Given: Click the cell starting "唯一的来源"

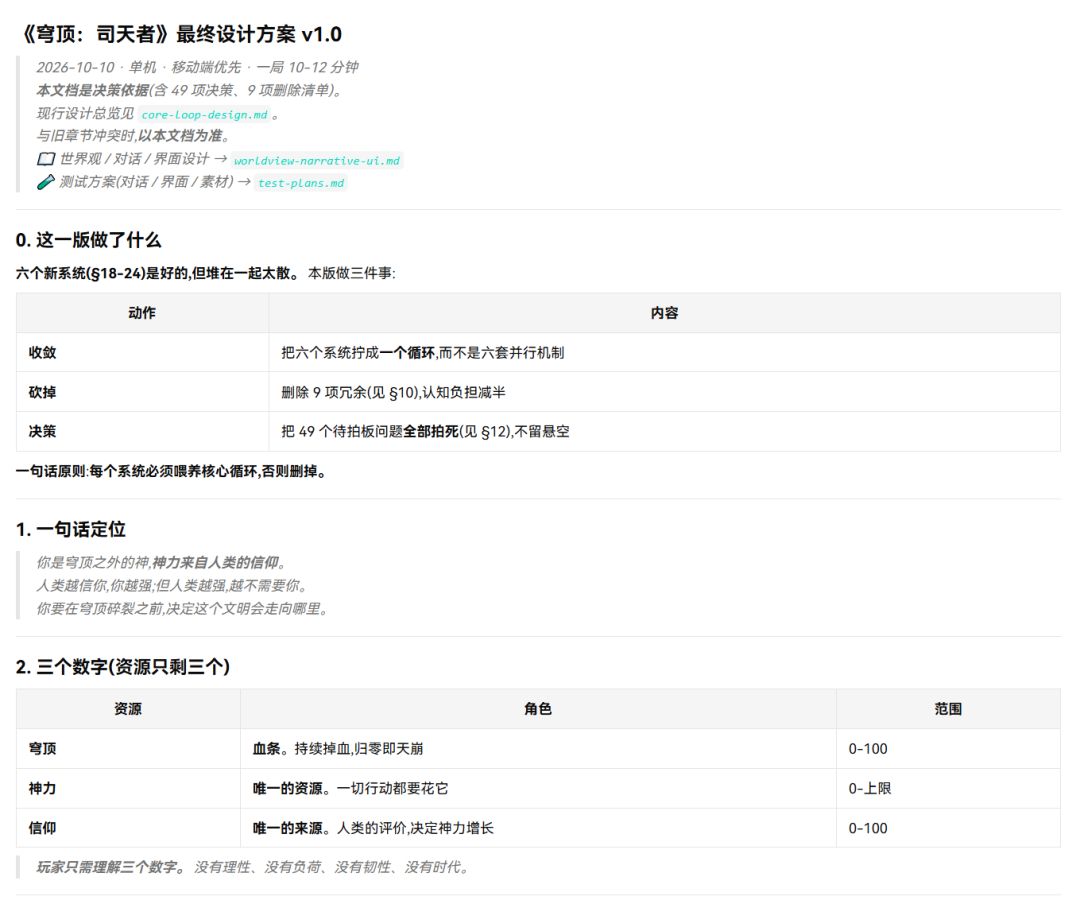Looking at the screenshot, I should tap(538, 828).
